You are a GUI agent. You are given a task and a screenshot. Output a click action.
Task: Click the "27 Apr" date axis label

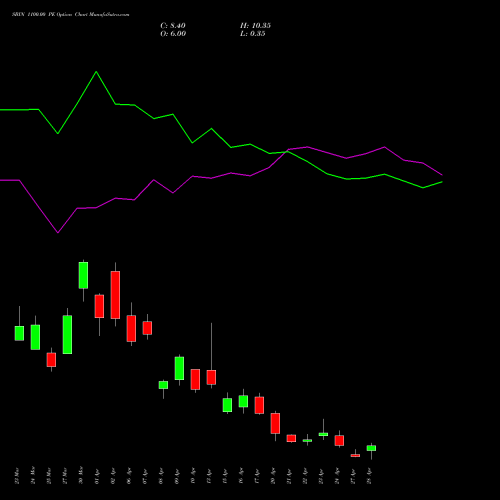click(x=353, y=476)
